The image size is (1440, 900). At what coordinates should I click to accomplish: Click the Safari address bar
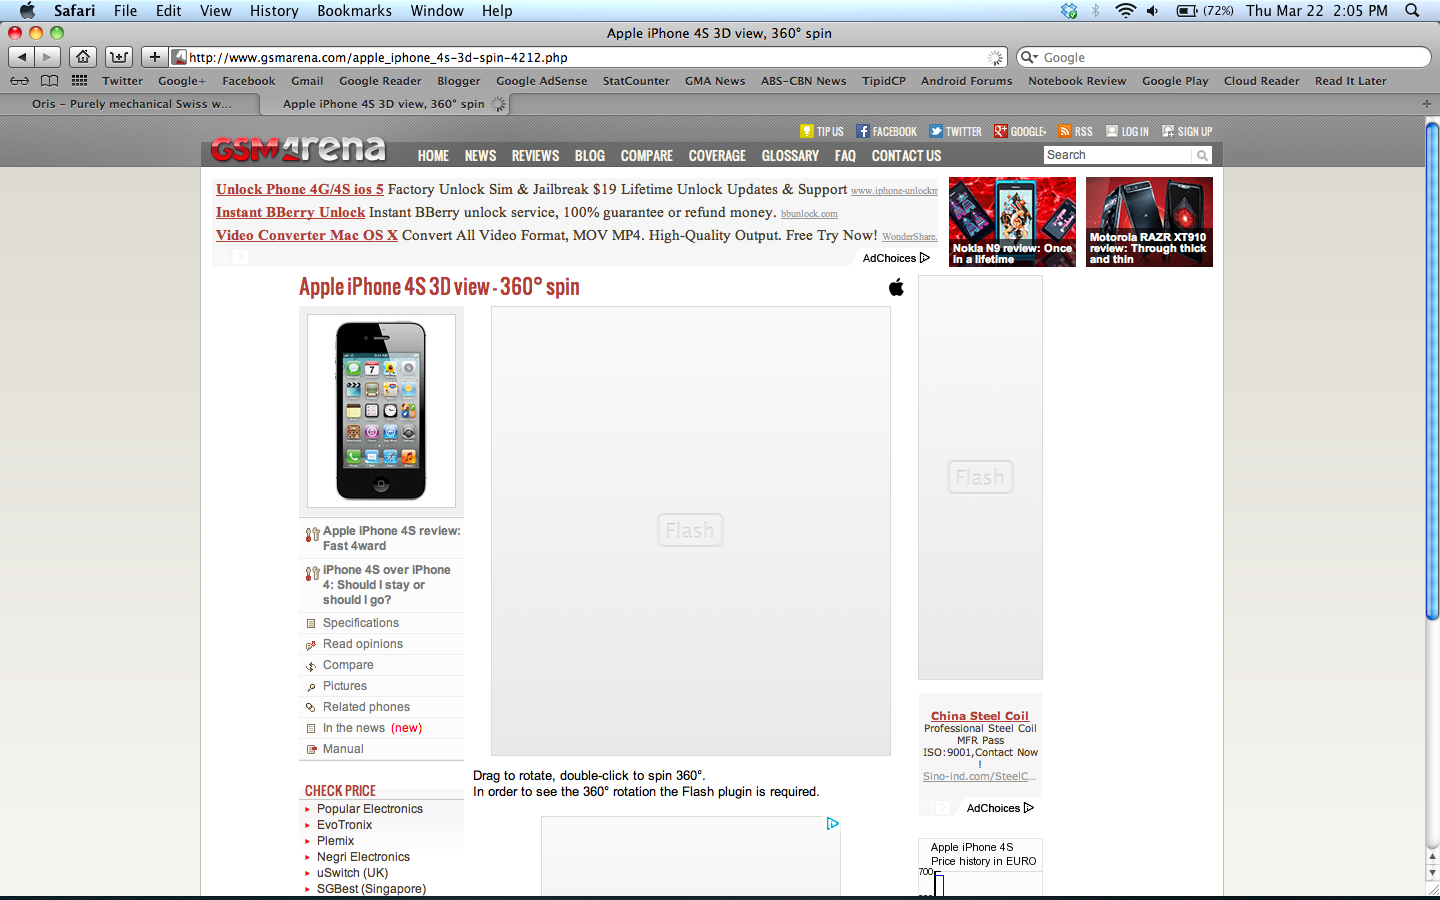(x=588, y=57)
